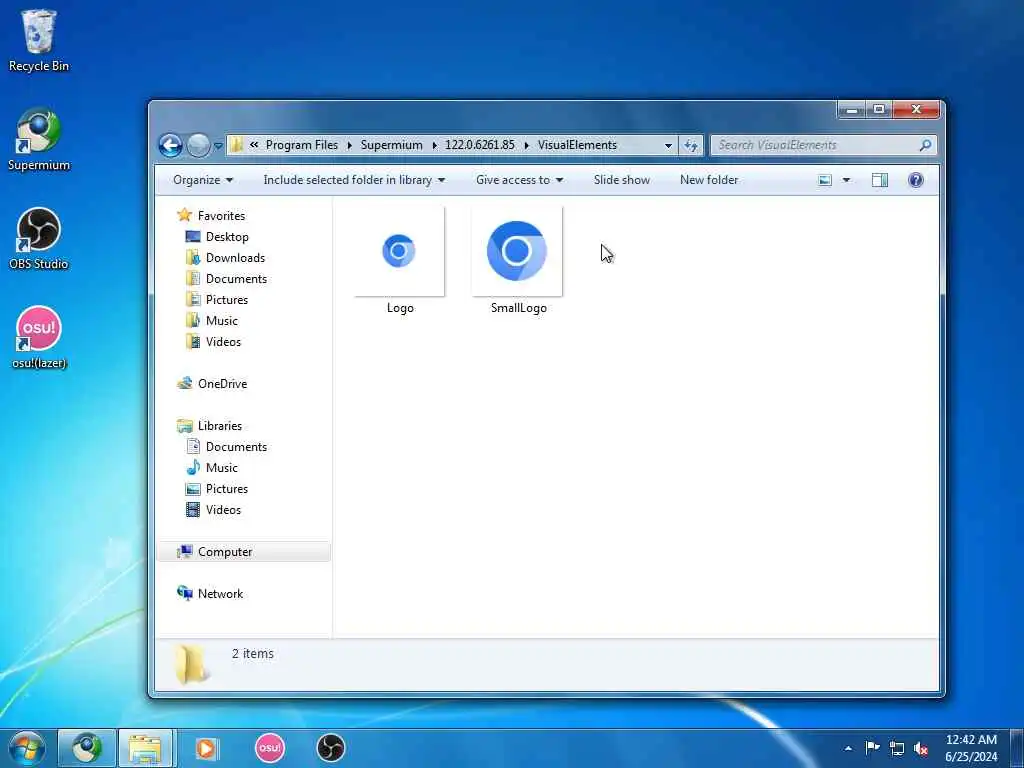This screenshot has height=768, width=1024.
Task: Show hidden system tray icons
Action: 848,748
